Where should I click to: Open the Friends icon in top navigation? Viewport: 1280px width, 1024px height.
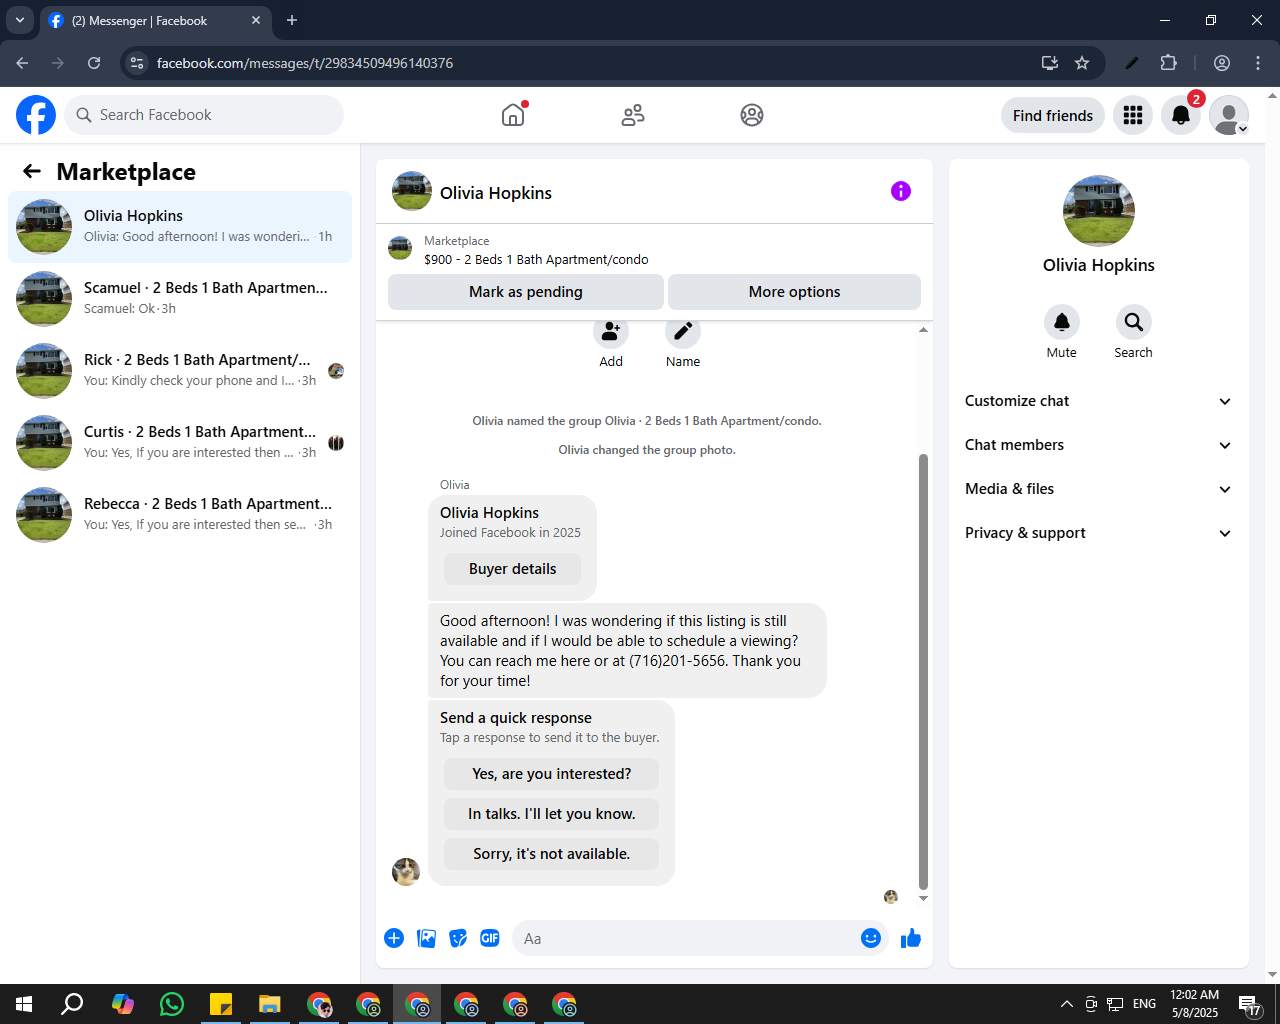click(633, 115)
